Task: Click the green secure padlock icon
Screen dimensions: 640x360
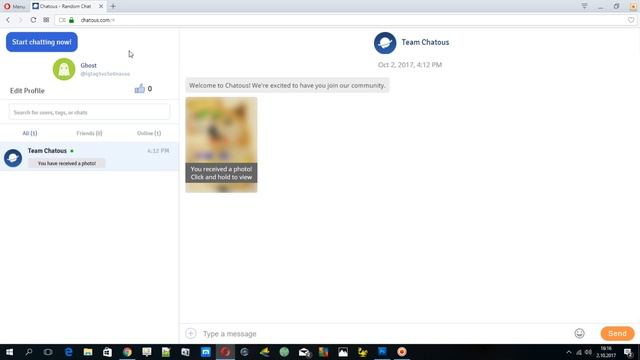Action: pyautogui.click(x=71, y=20)
